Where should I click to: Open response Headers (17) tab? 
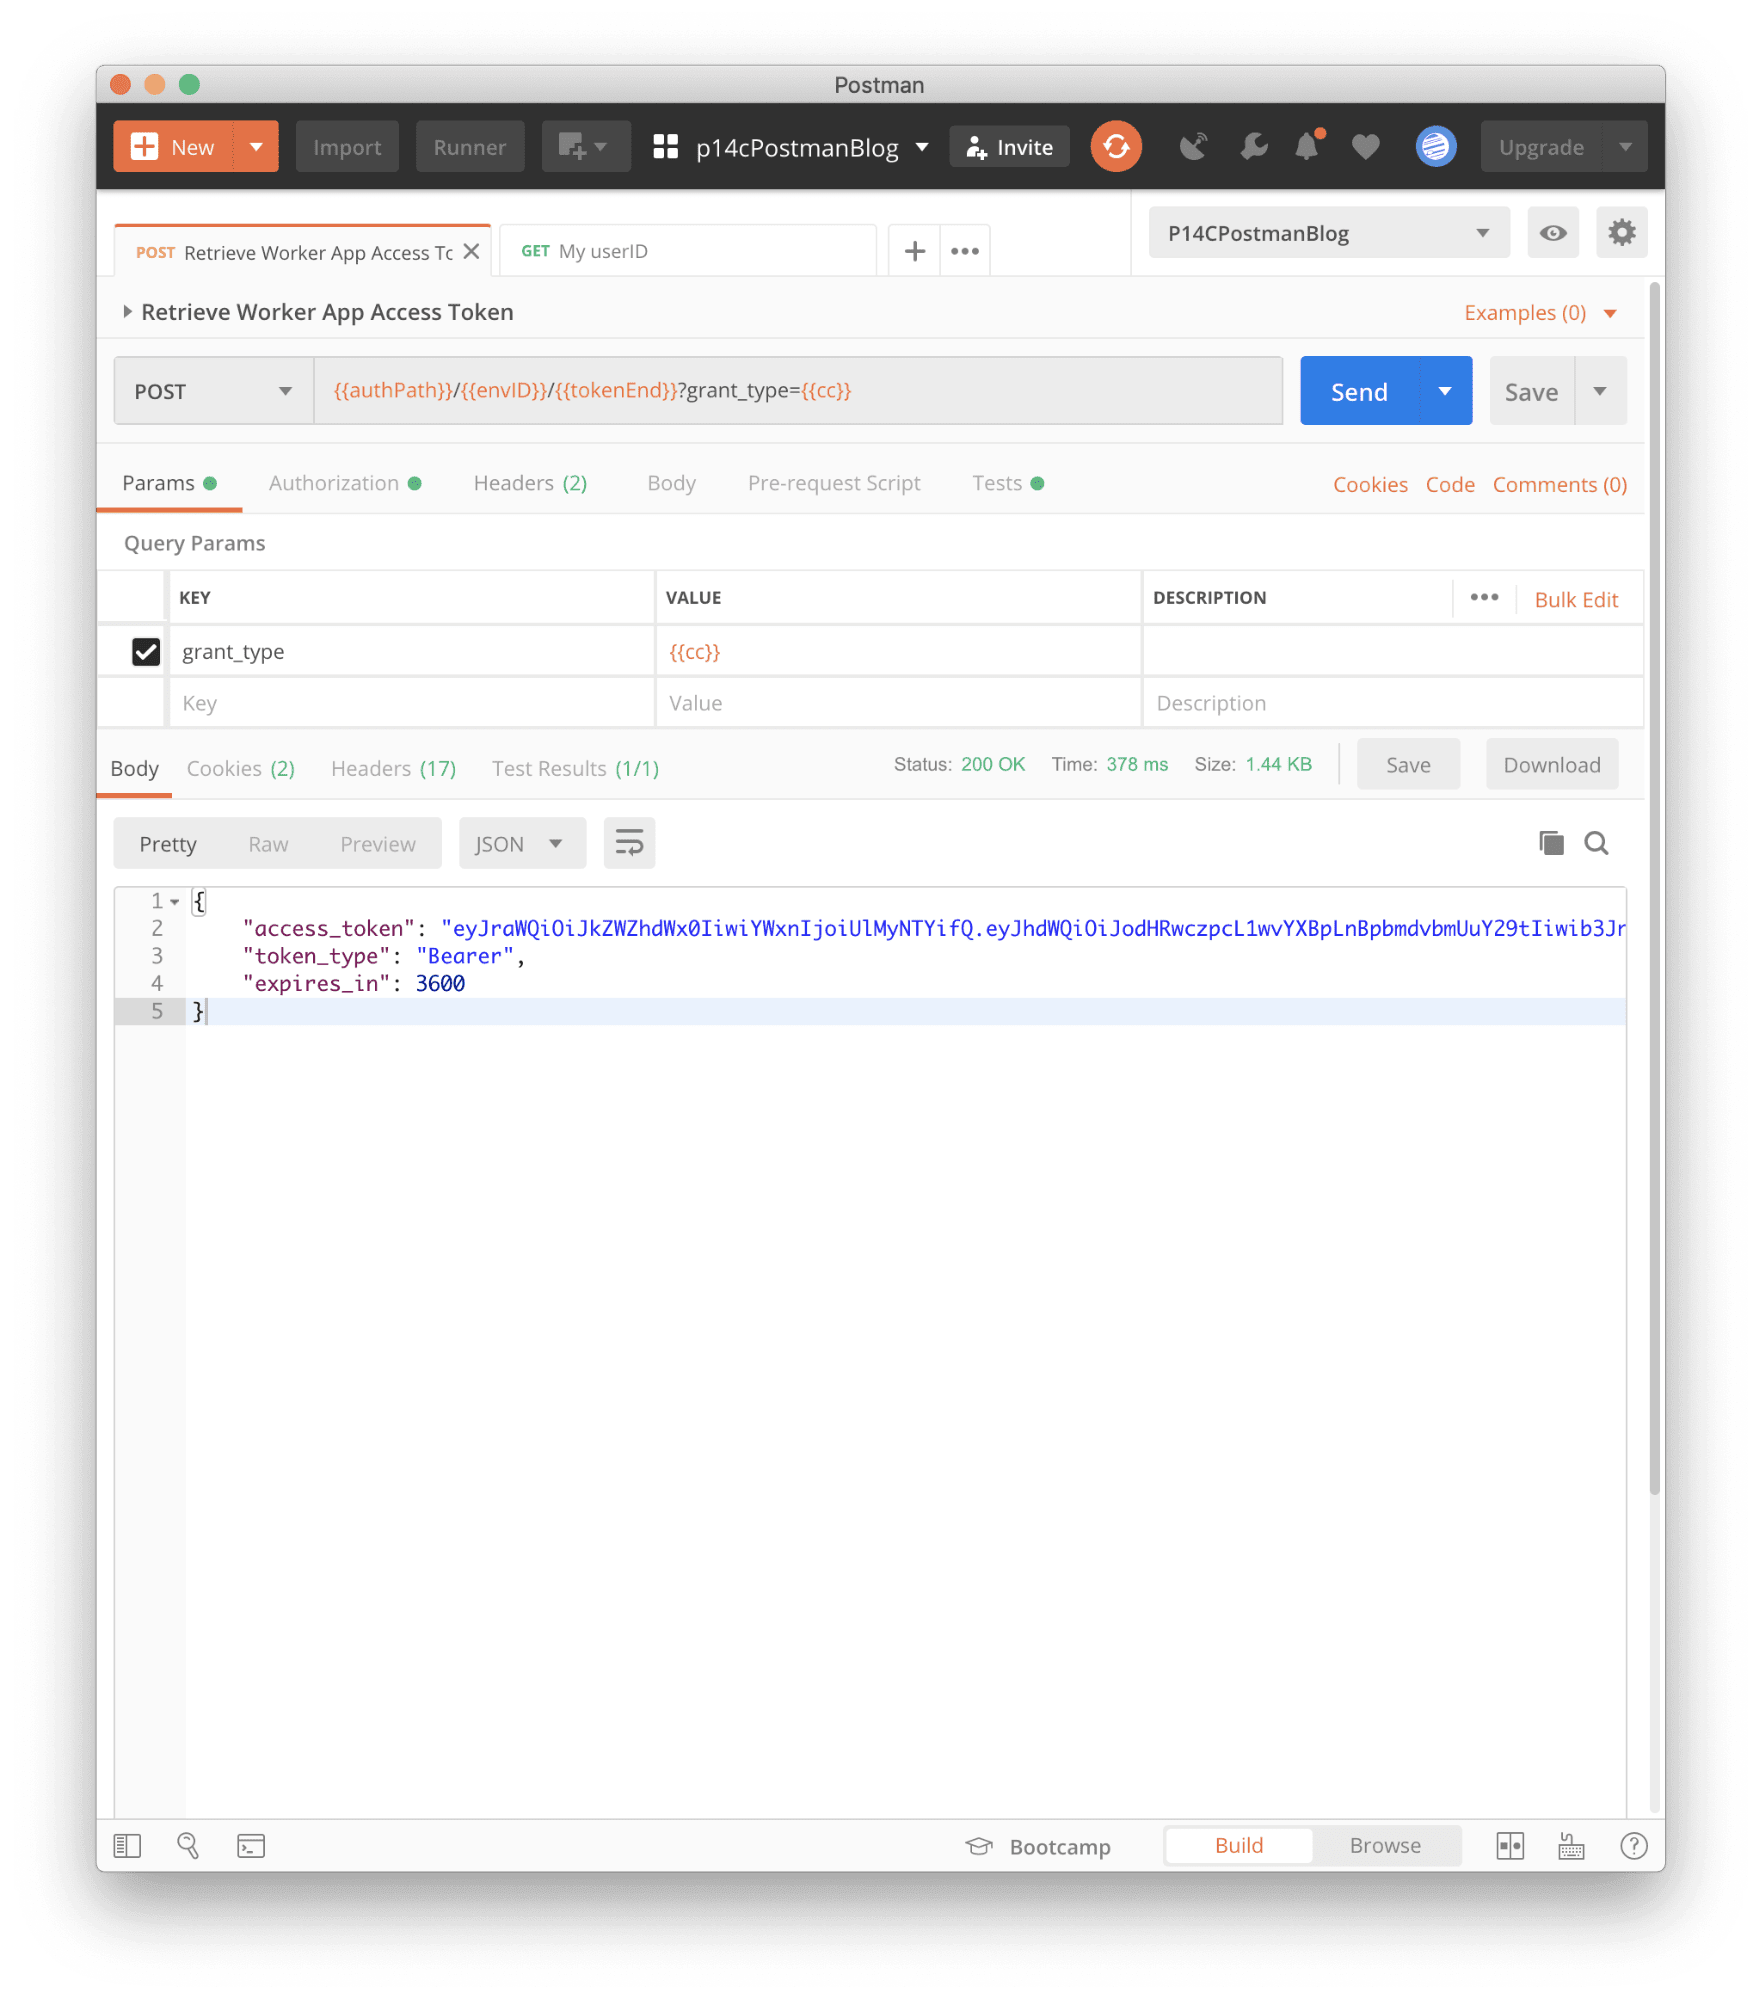(x=393, y=769)
